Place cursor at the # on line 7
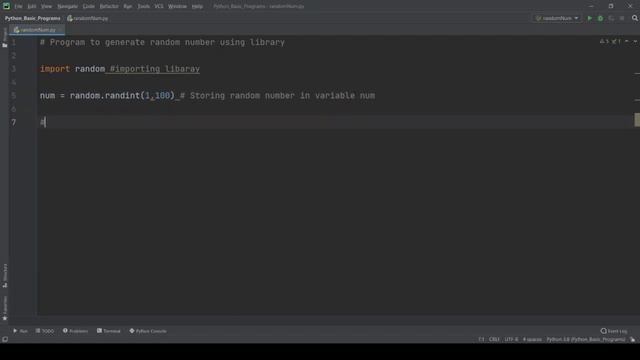640x360 pixels. click(x=42, y=122)
